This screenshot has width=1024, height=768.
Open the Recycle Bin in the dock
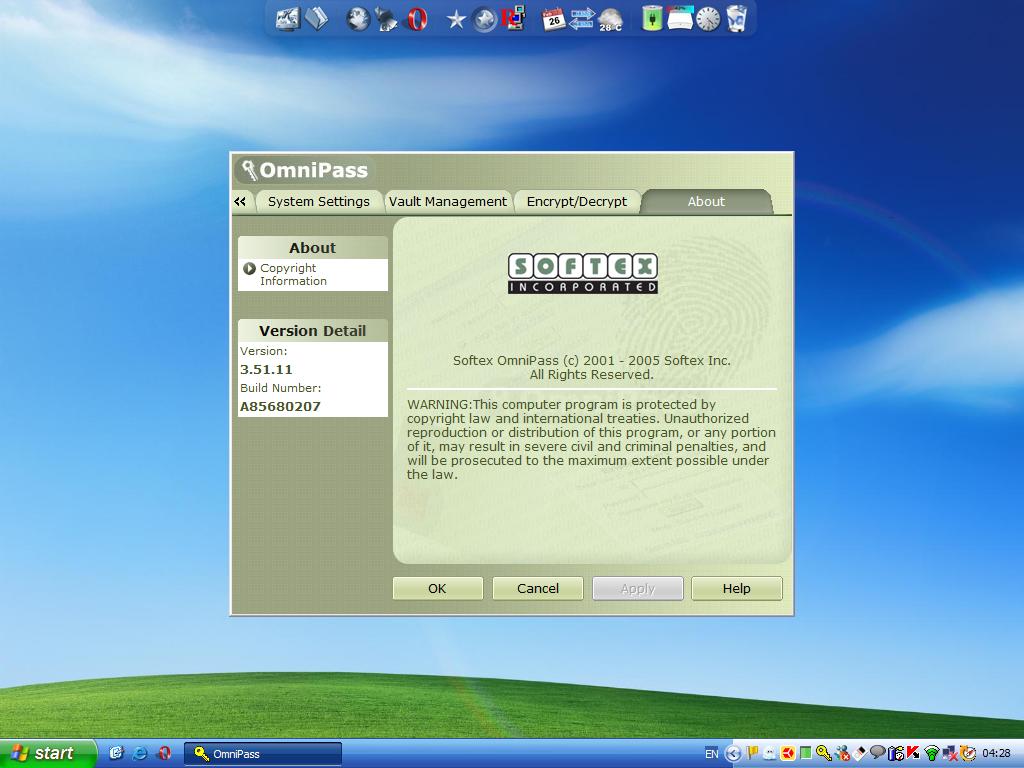pos(737,19)
